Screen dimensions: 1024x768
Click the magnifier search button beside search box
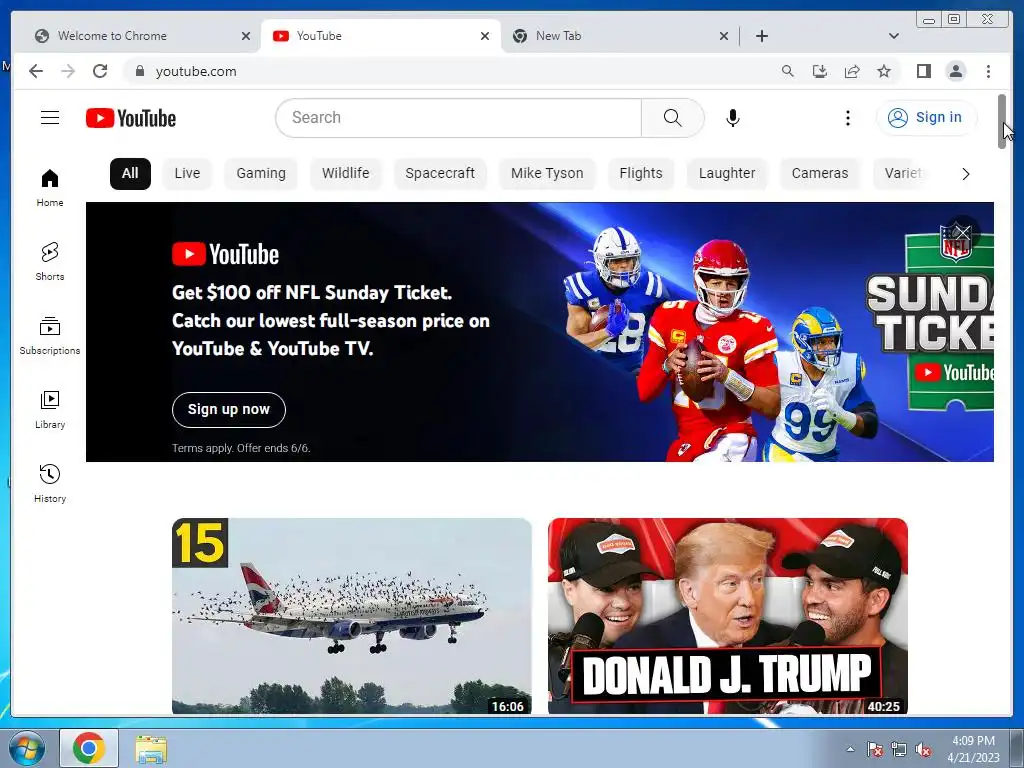[673, 118]
